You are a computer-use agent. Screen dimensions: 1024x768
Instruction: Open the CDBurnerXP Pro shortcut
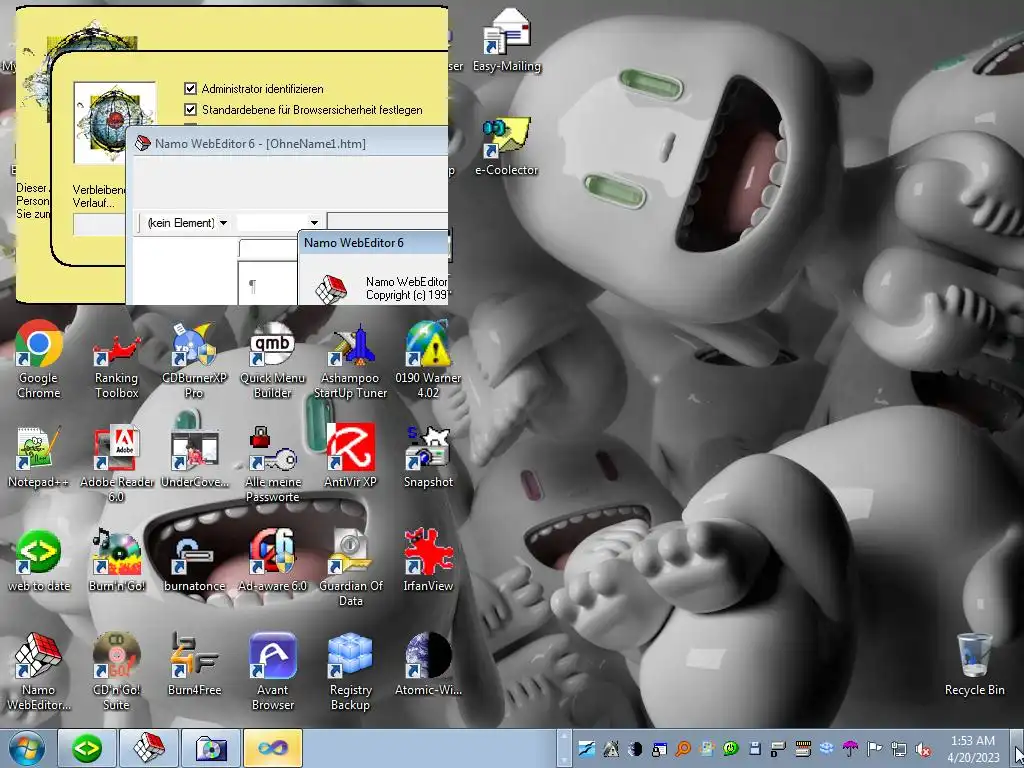tap(194, 358)
